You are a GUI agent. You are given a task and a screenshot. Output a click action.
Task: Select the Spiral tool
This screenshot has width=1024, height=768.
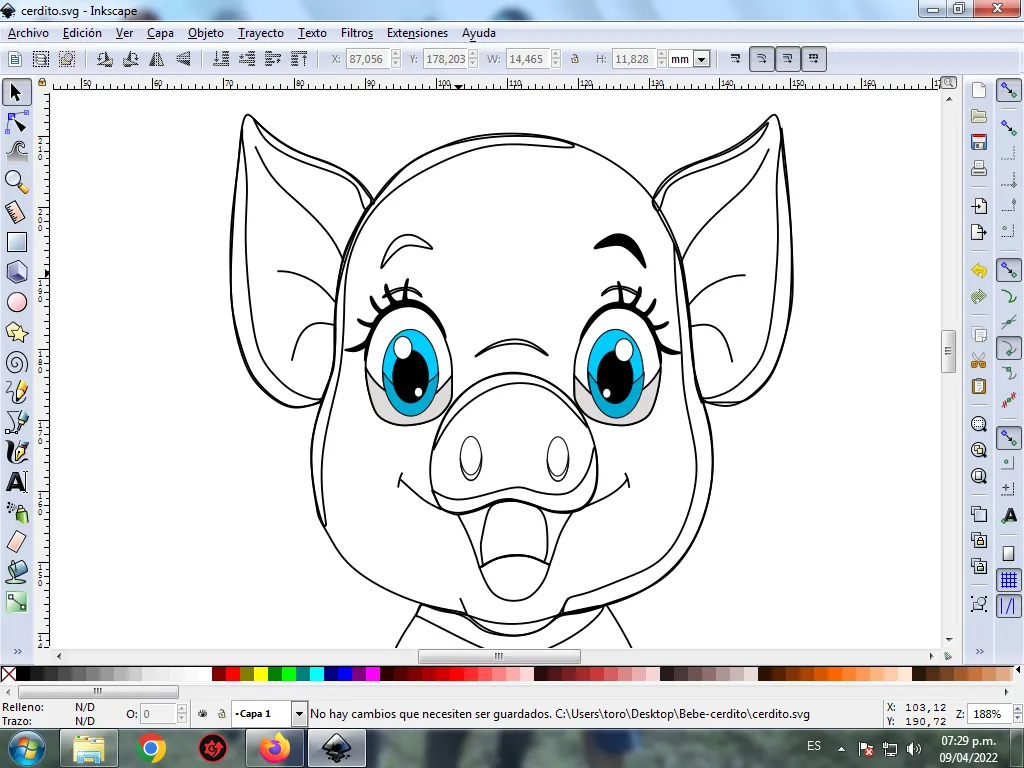pyautogui.click(x=16, y=362)
